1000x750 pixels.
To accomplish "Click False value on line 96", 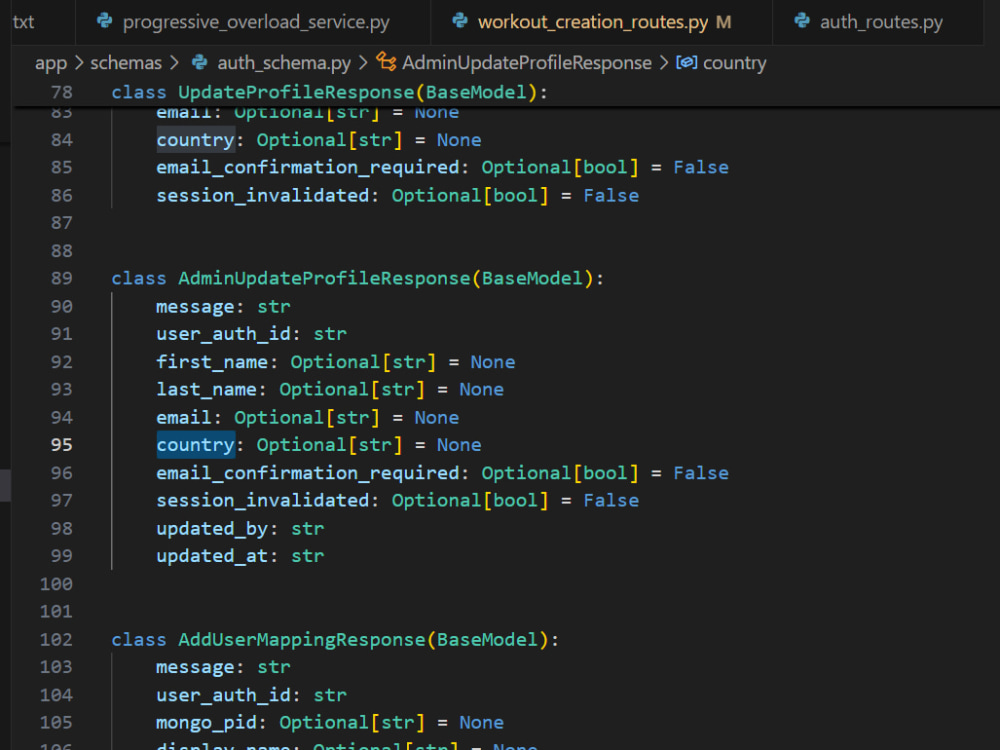I will (x=701, y=473).
